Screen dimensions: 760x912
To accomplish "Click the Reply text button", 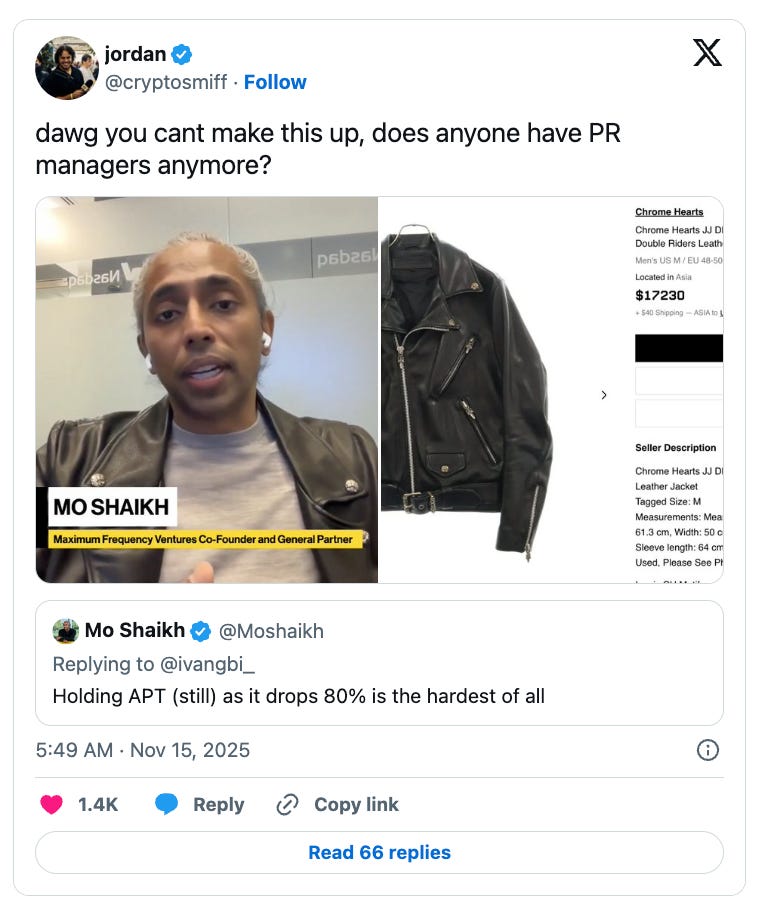I will [x=219, y=804].
